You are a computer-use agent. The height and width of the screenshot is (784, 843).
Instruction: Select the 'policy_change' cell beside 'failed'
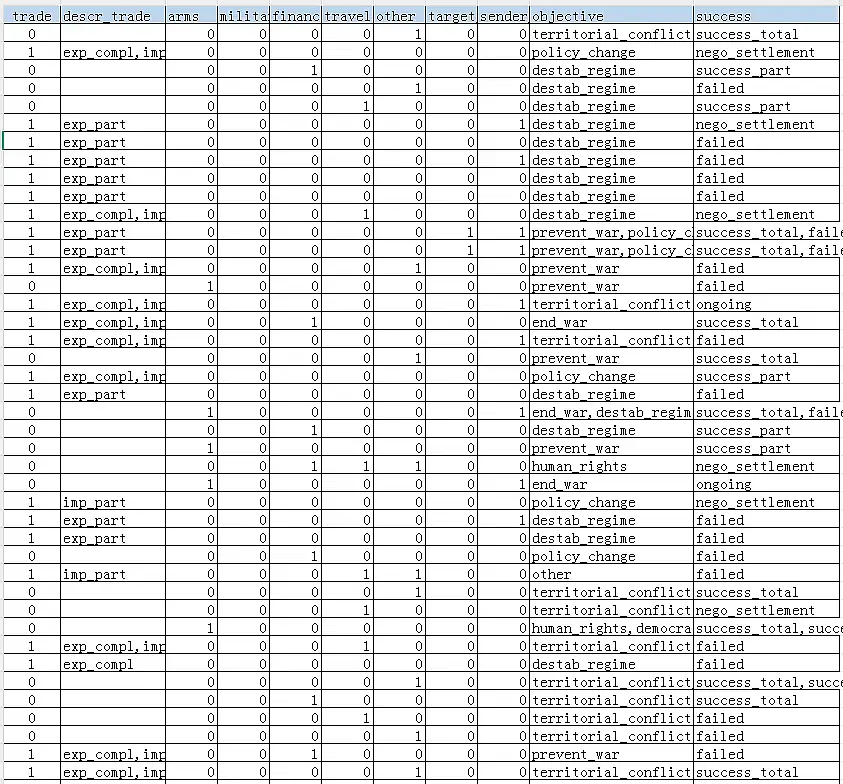click(611, 556)
